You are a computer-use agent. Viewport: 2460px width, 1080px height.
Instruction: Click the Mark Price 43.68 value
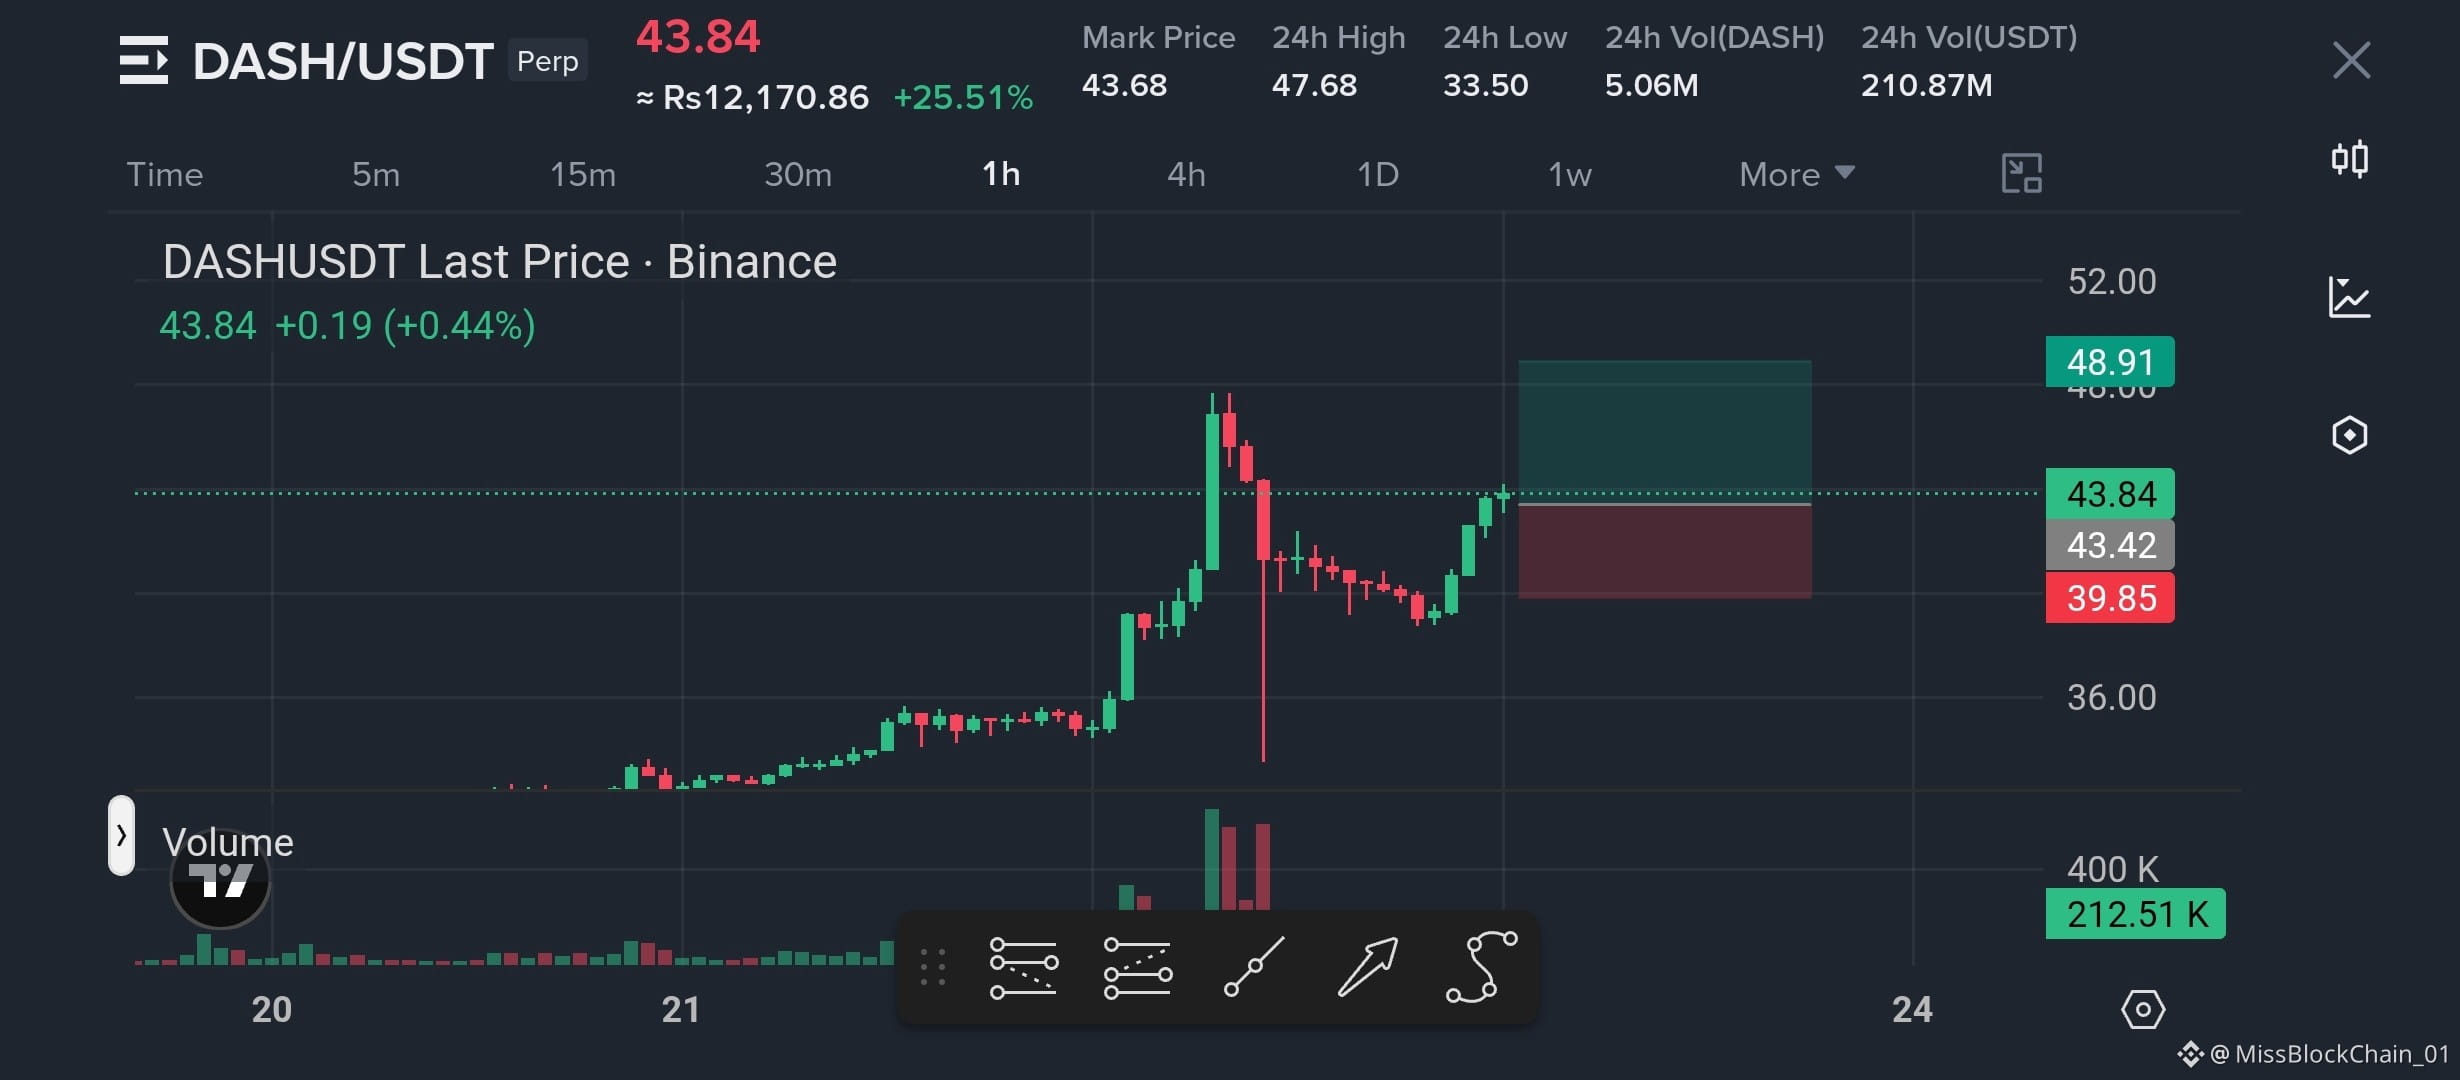pyautogui.click(x=1124, y=85)
